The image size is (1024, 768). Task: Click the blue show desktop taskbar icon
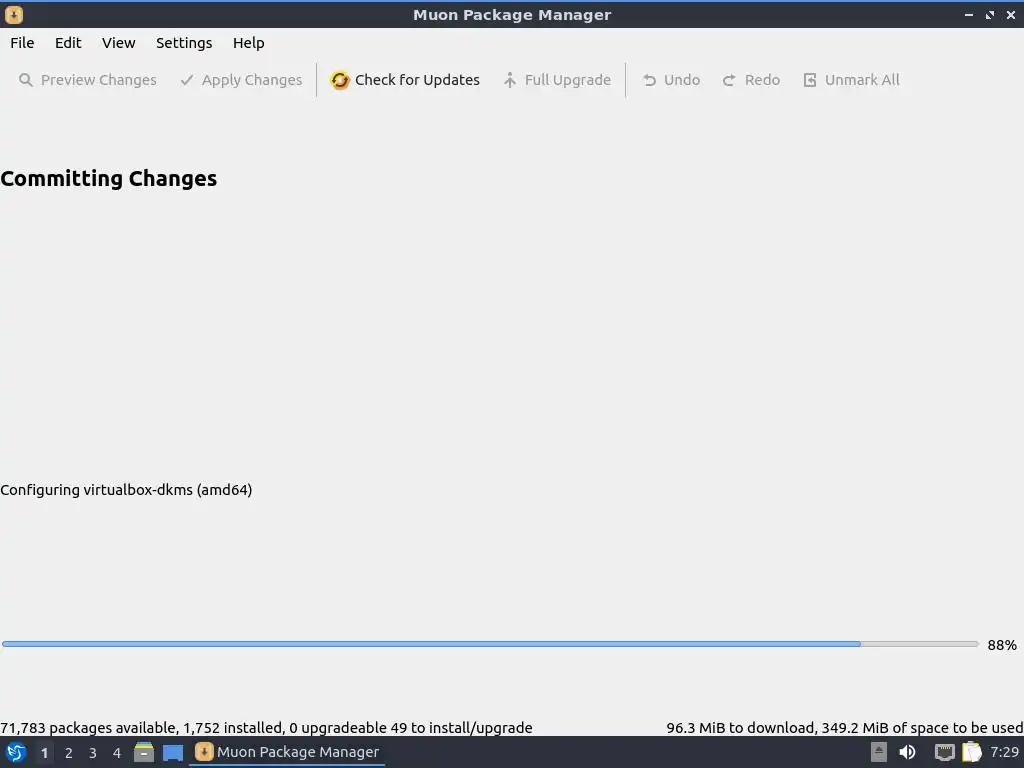pos(173,753)
